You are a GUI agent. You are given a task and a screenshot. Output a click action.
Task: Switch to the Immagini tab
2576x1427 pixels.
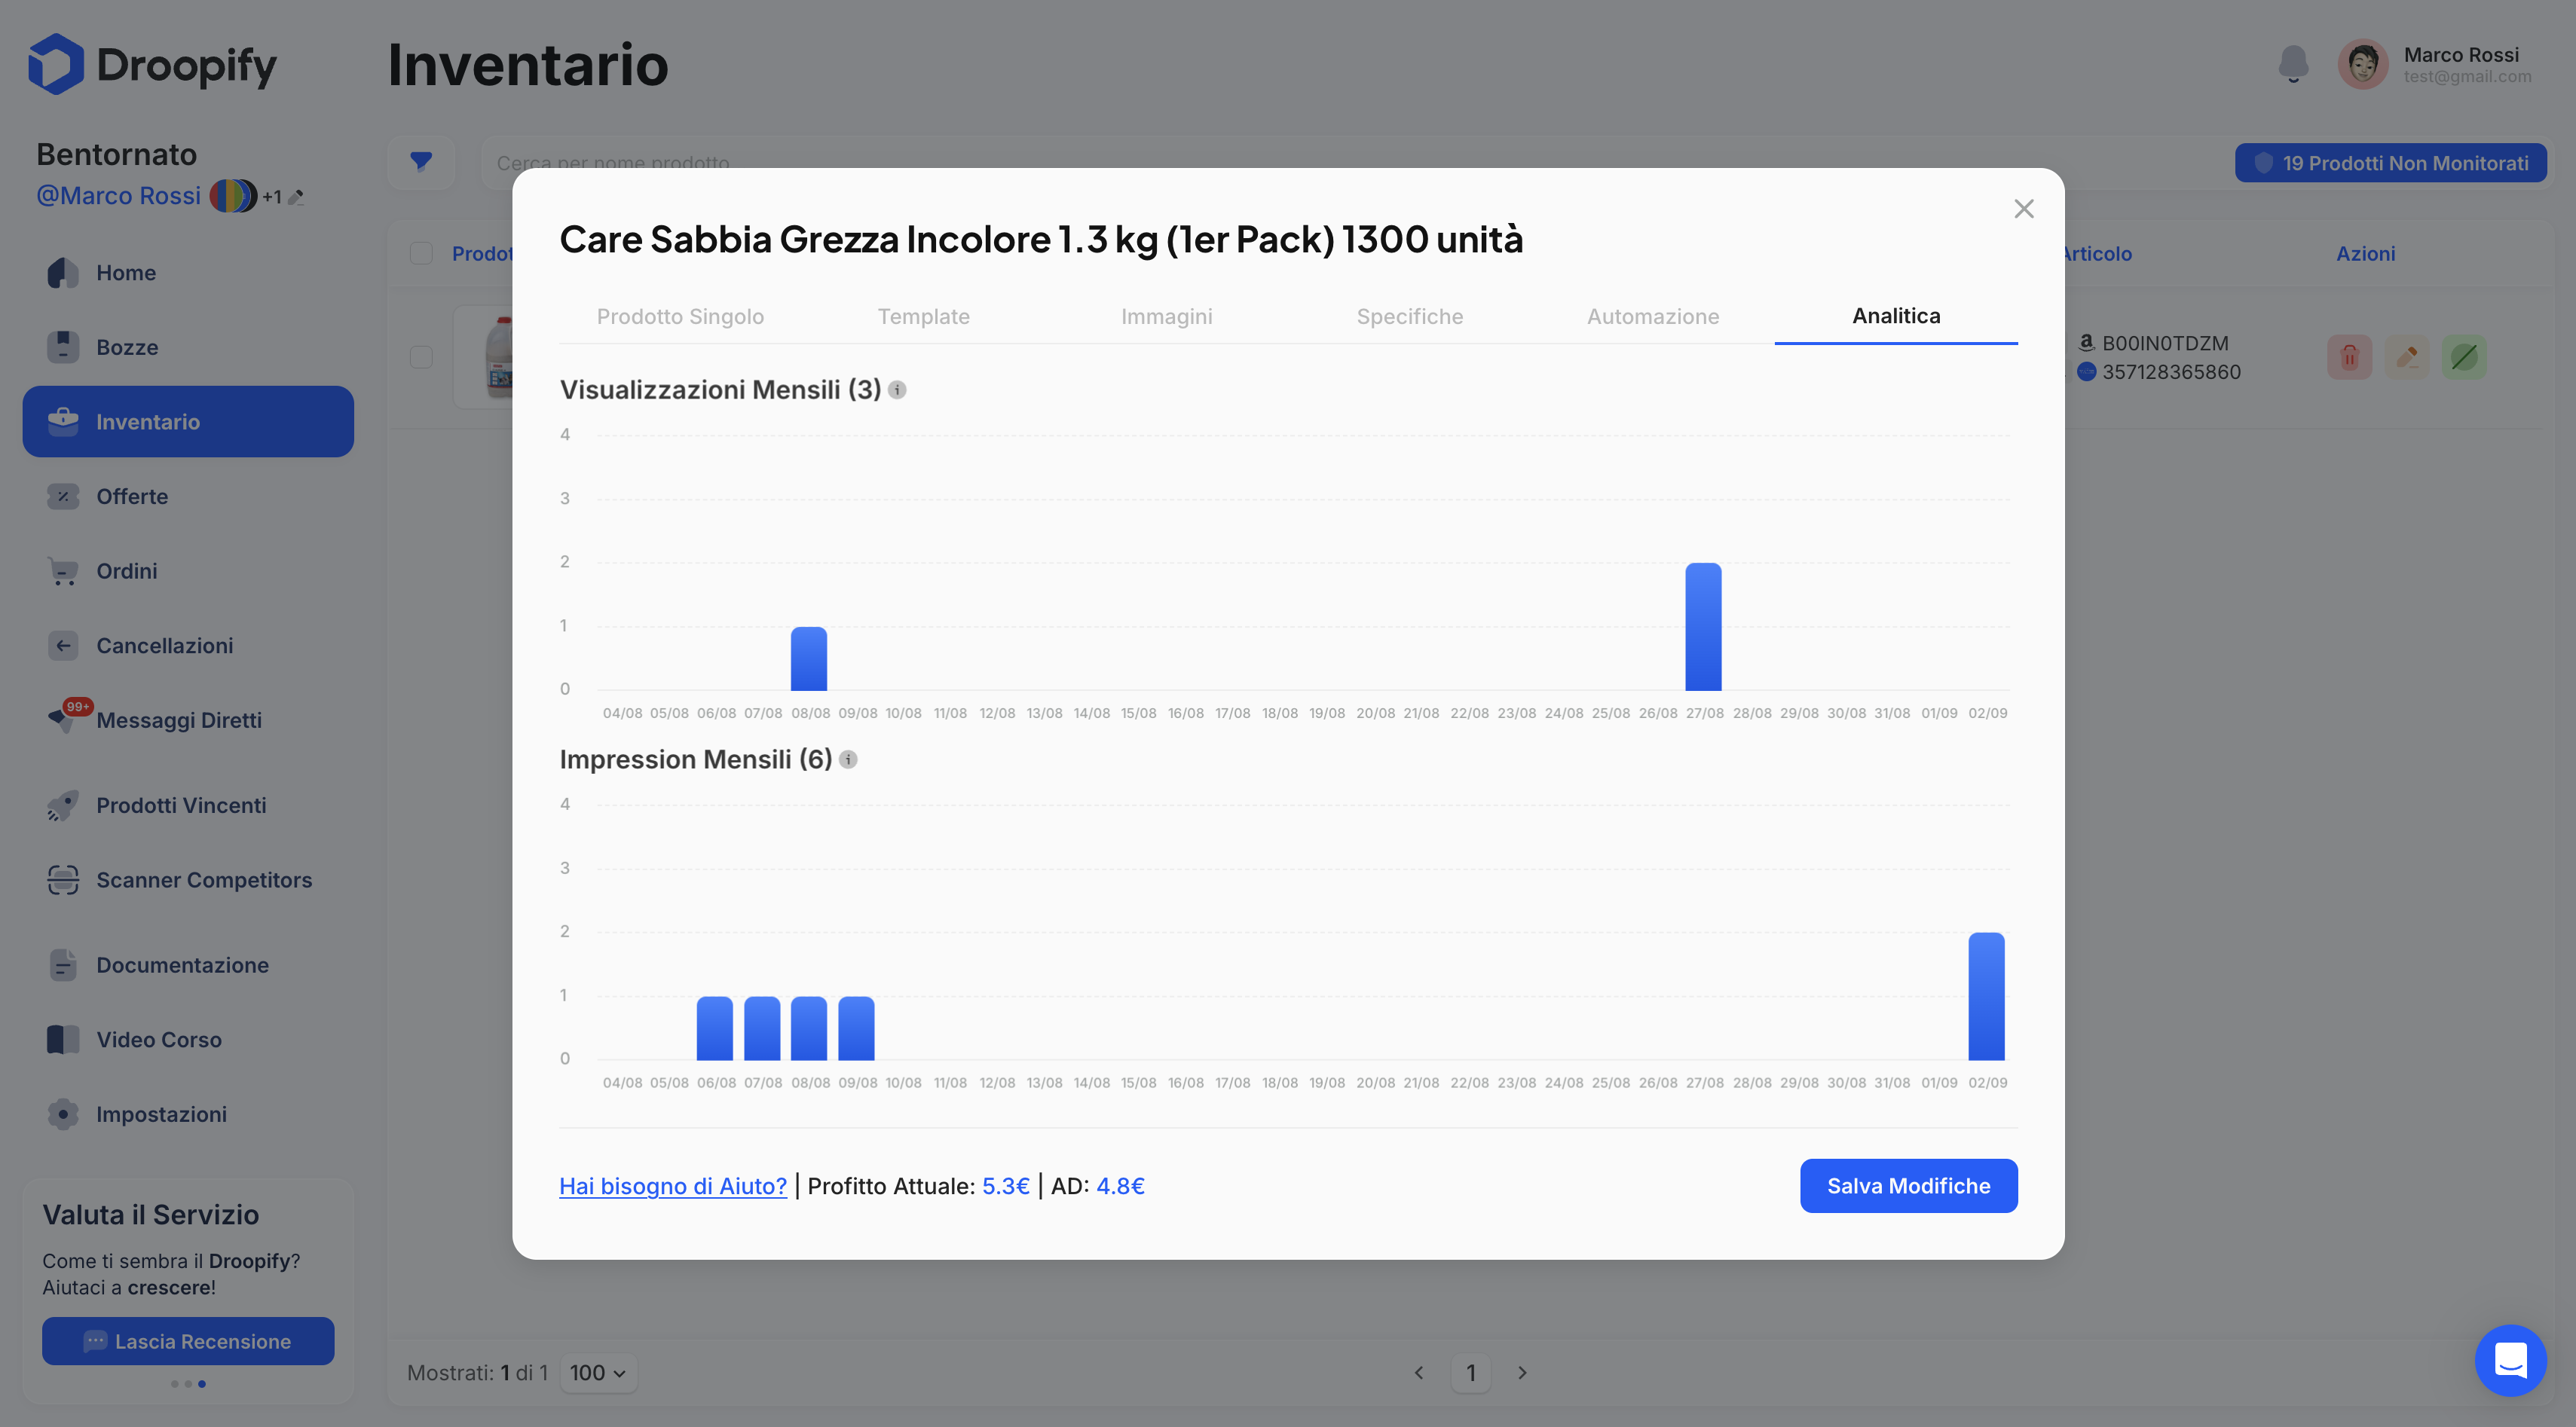click(1167, 316)
